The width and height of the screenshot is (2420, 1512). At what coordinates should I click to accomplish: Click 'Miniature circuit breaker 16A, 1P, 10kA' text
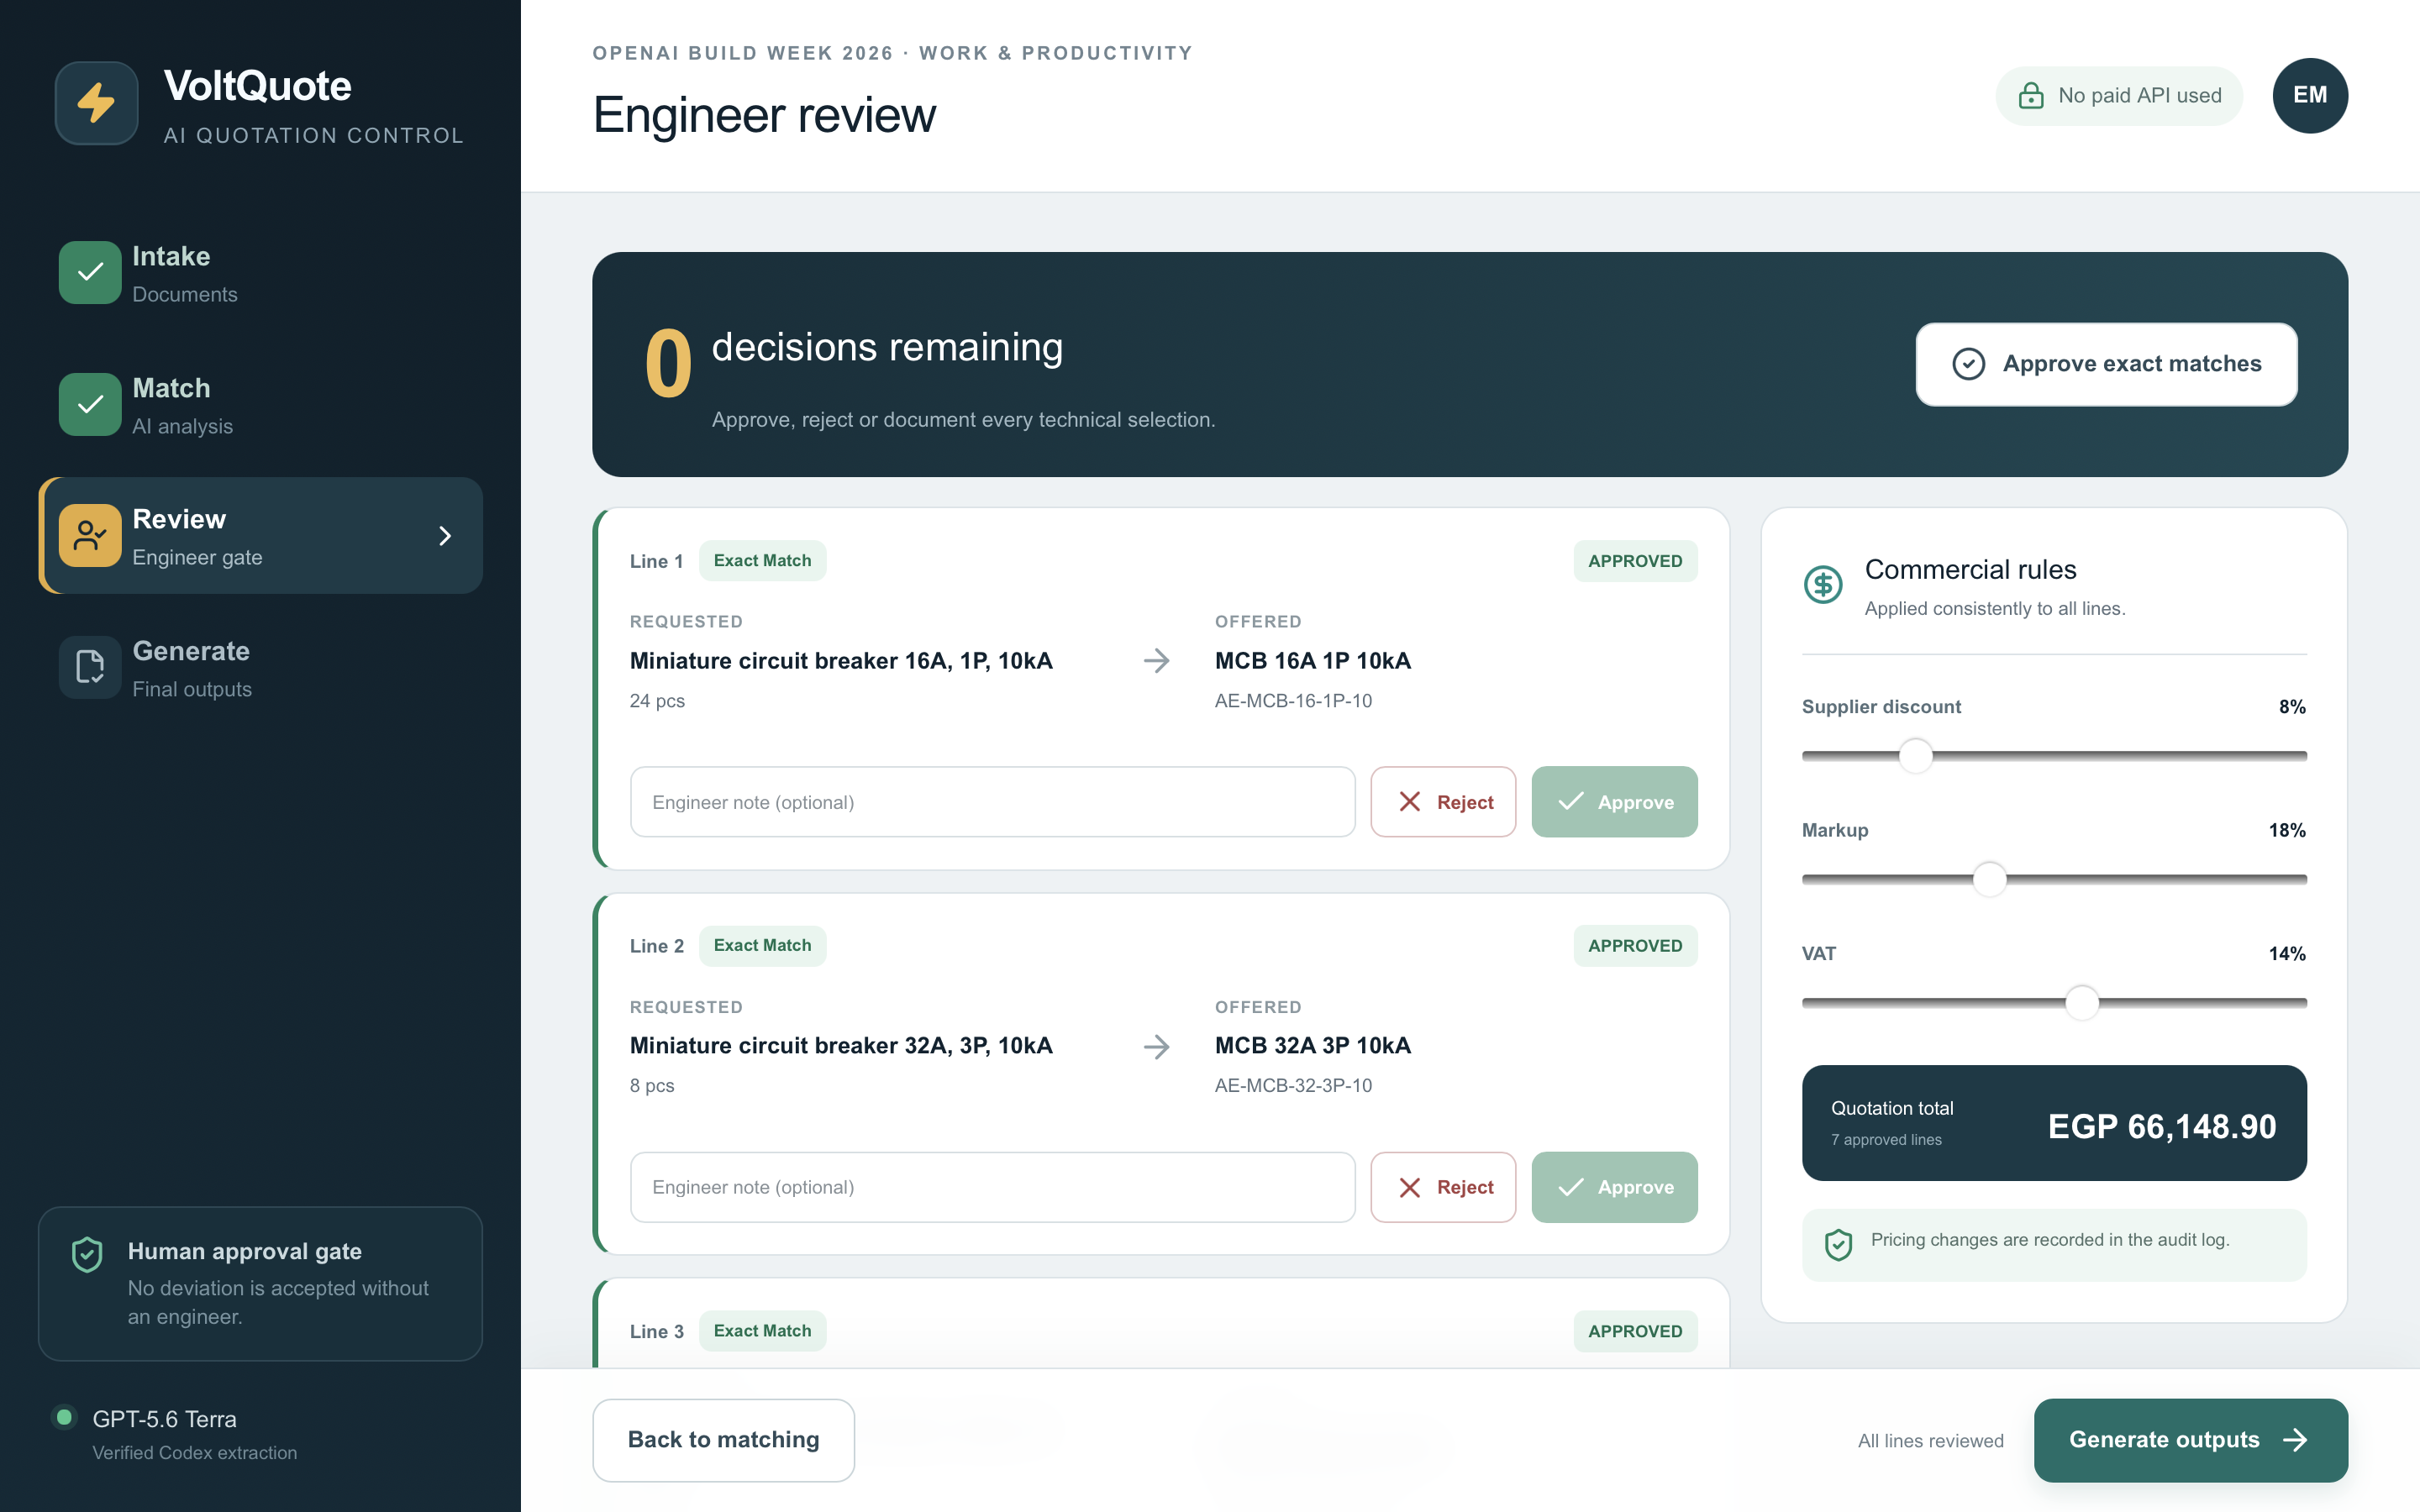point(841,661)
